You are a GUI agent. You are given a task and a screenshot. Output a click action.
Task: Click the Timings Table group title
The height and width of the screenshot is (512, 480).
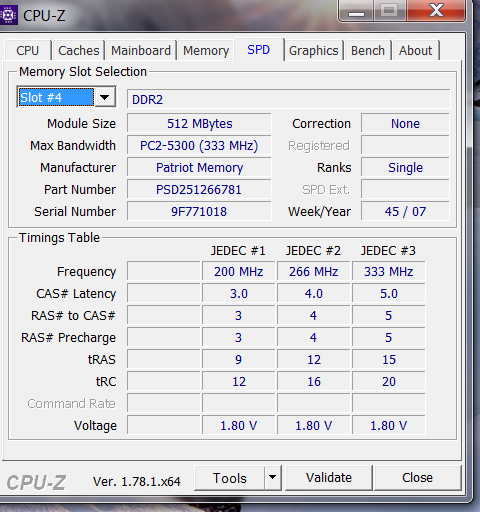click(x=59, y=238)
